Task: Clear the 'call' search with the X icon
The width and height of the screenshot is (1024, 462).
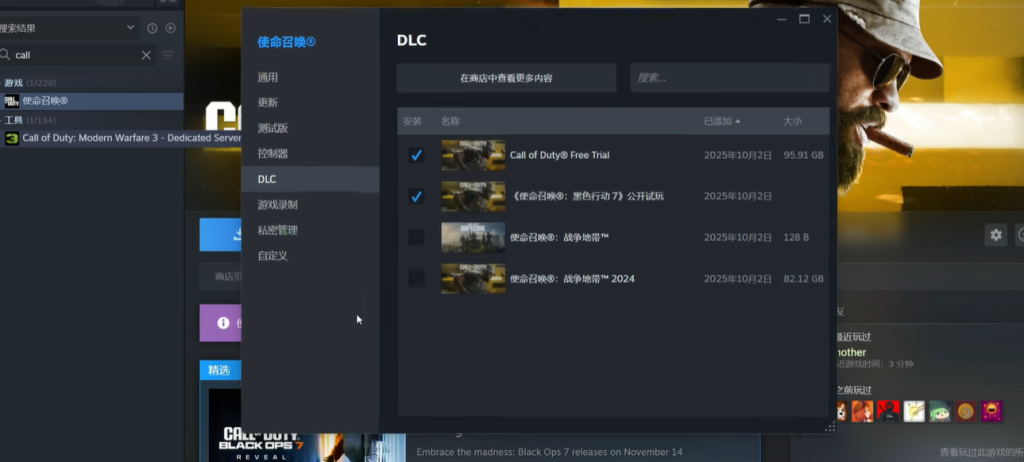Action: (x=146, y=55)
